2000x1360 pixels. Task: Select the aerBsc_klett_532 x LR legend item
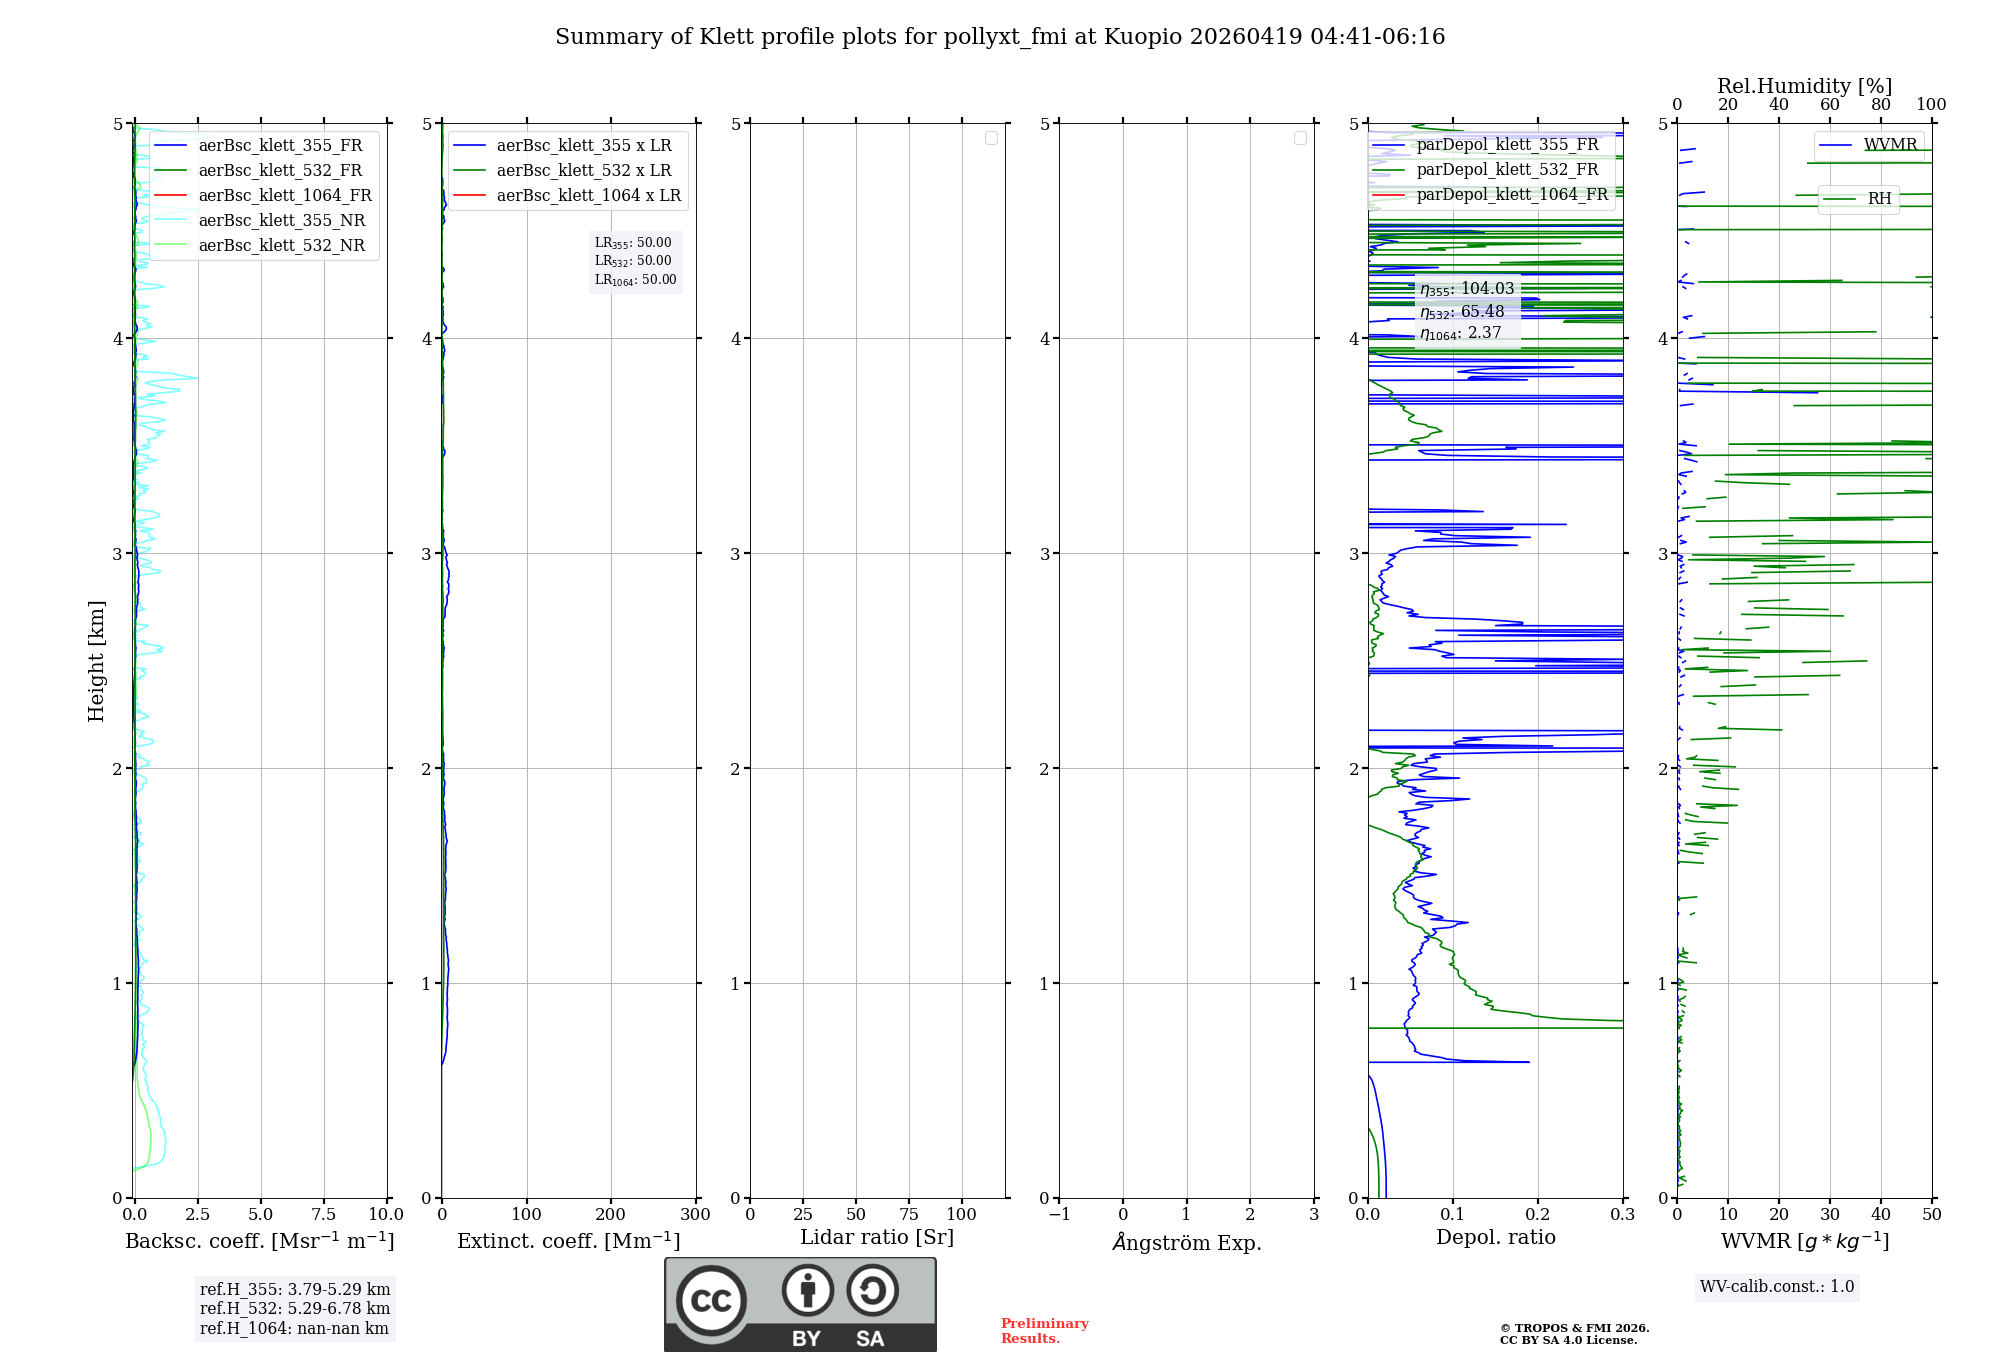583,171
